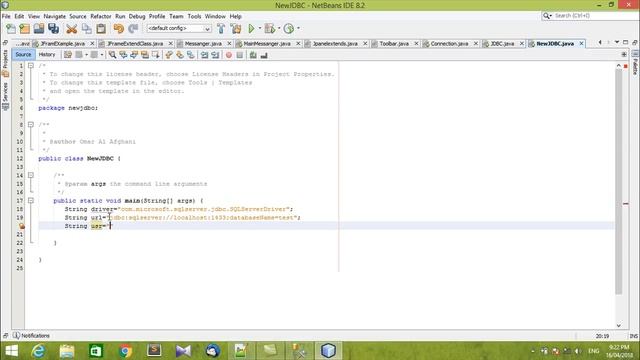640x360 pixels.
Task: Toggle the Bookmark icon in editor toolbar
Action: [x=191, y=55]
